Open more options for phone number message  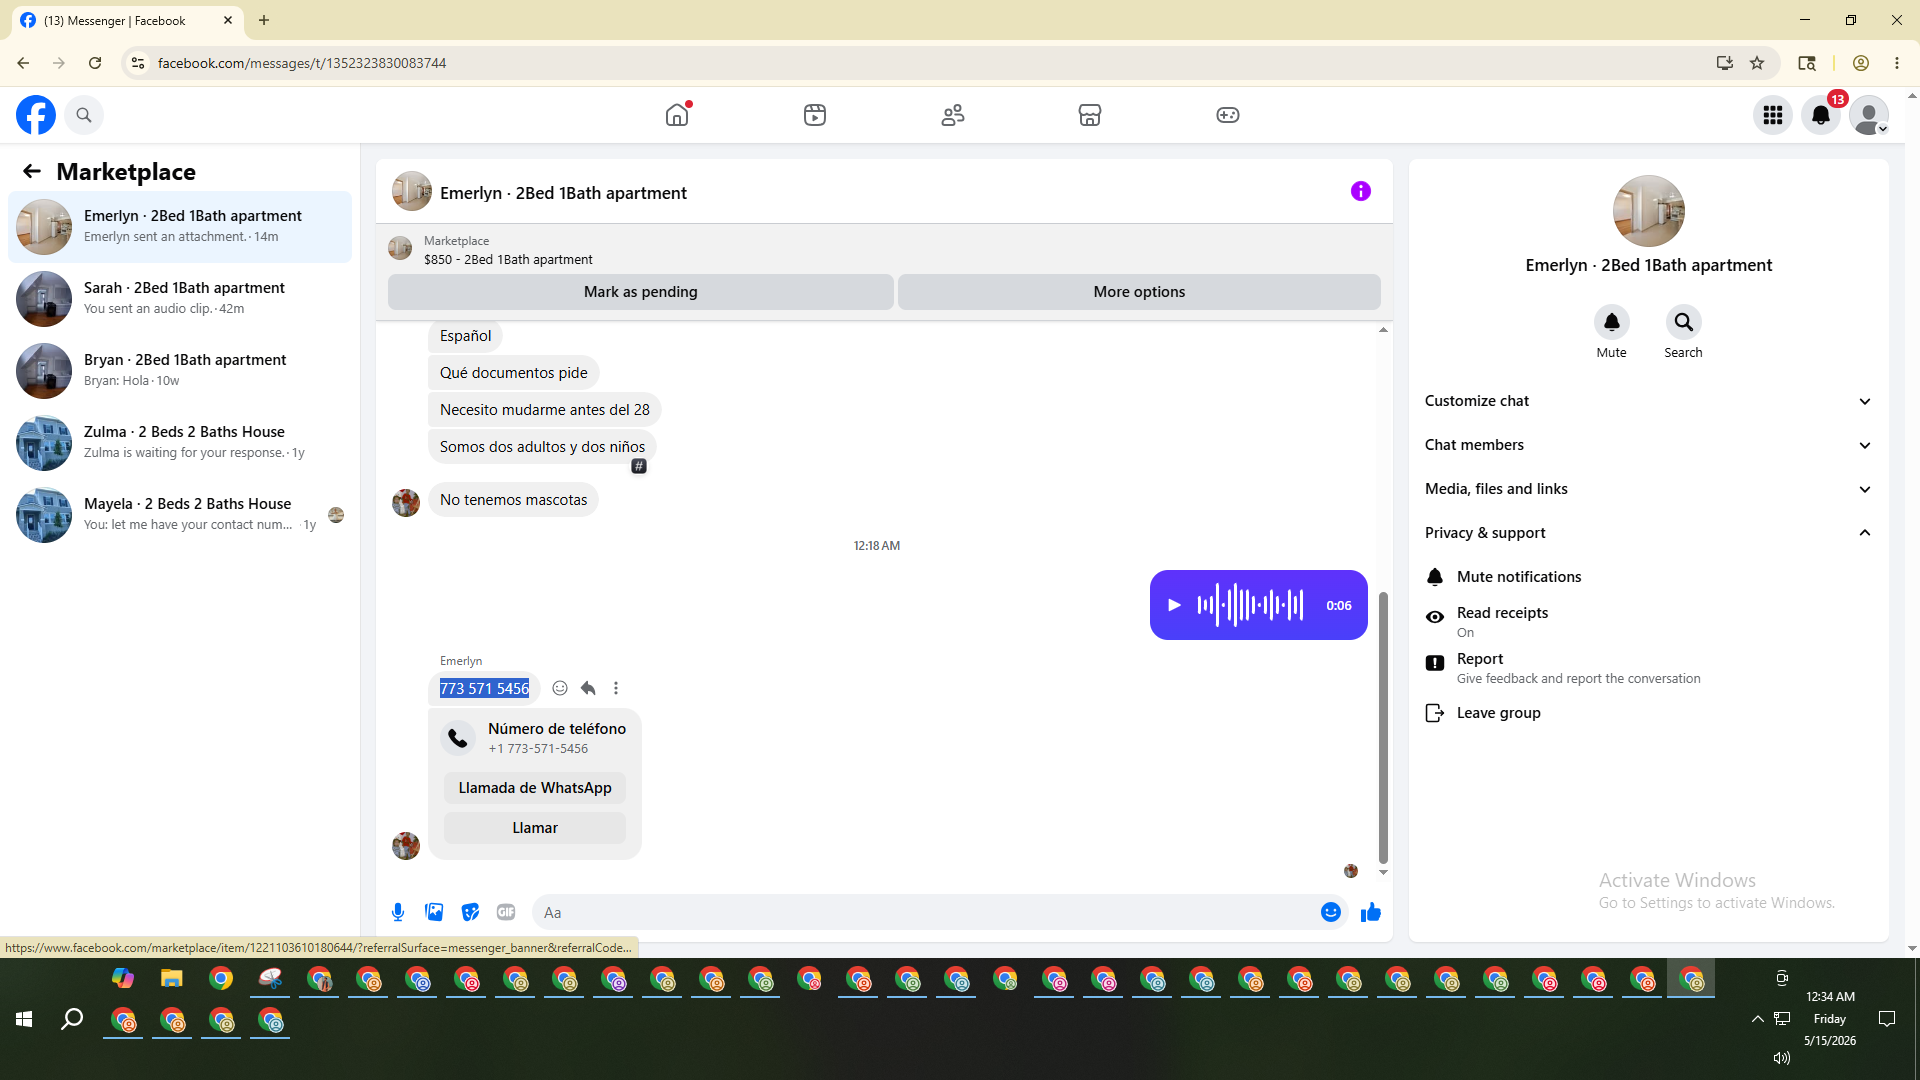coord(616,688)
